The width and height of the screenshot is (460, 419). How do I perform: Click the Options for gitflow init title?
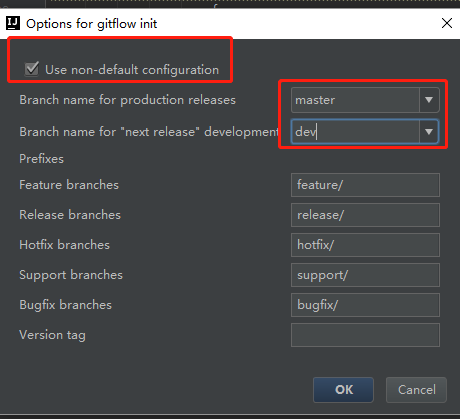pos(92,24)
